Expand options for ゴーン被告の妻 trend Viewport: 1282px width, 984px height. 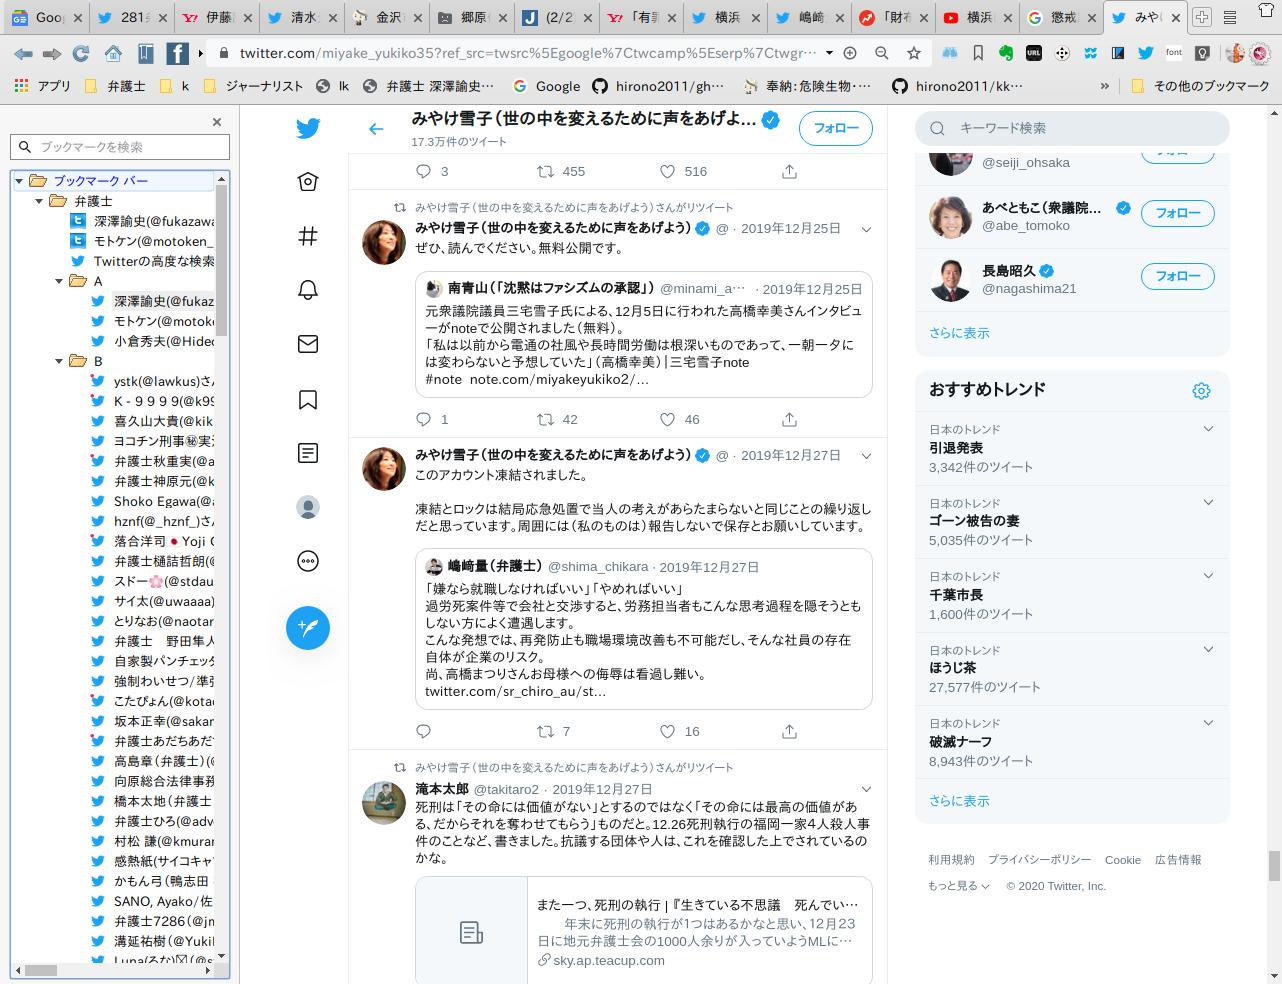(x=1208, y=502)
